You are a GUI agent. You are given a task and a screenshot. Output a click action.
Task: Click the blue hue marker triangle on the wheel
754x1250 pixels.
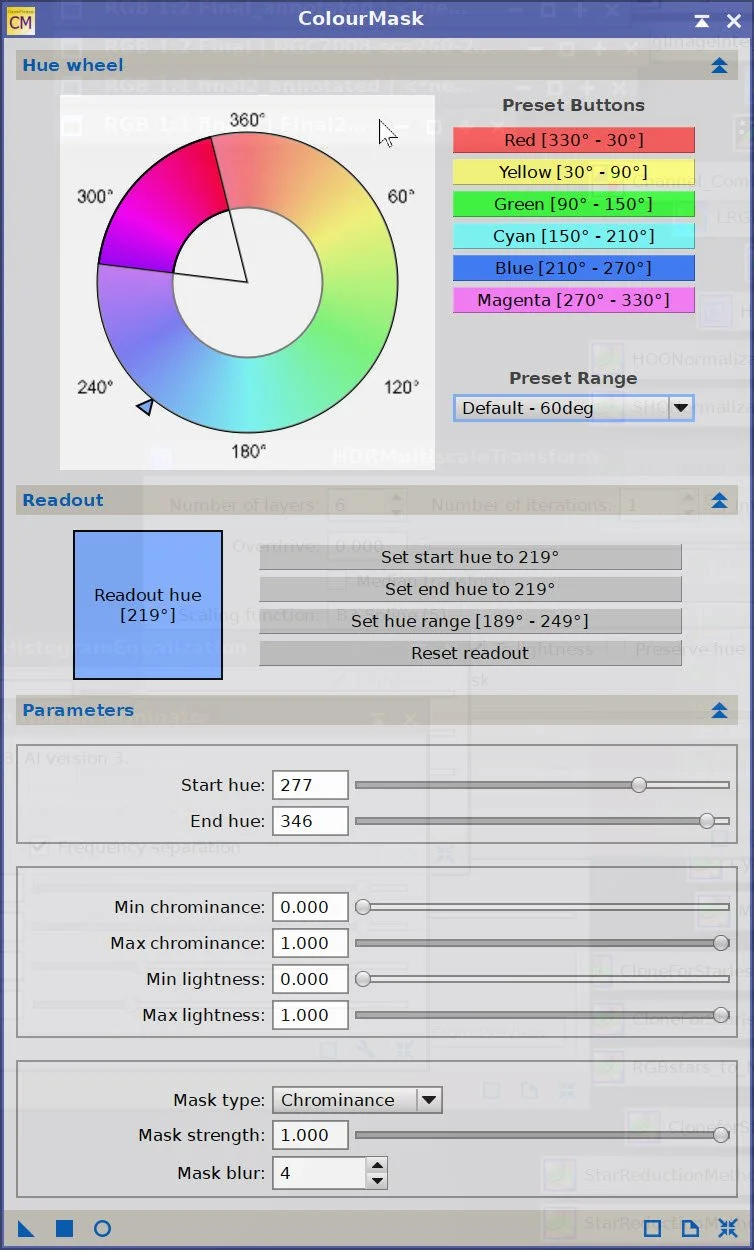pos(145,406)
